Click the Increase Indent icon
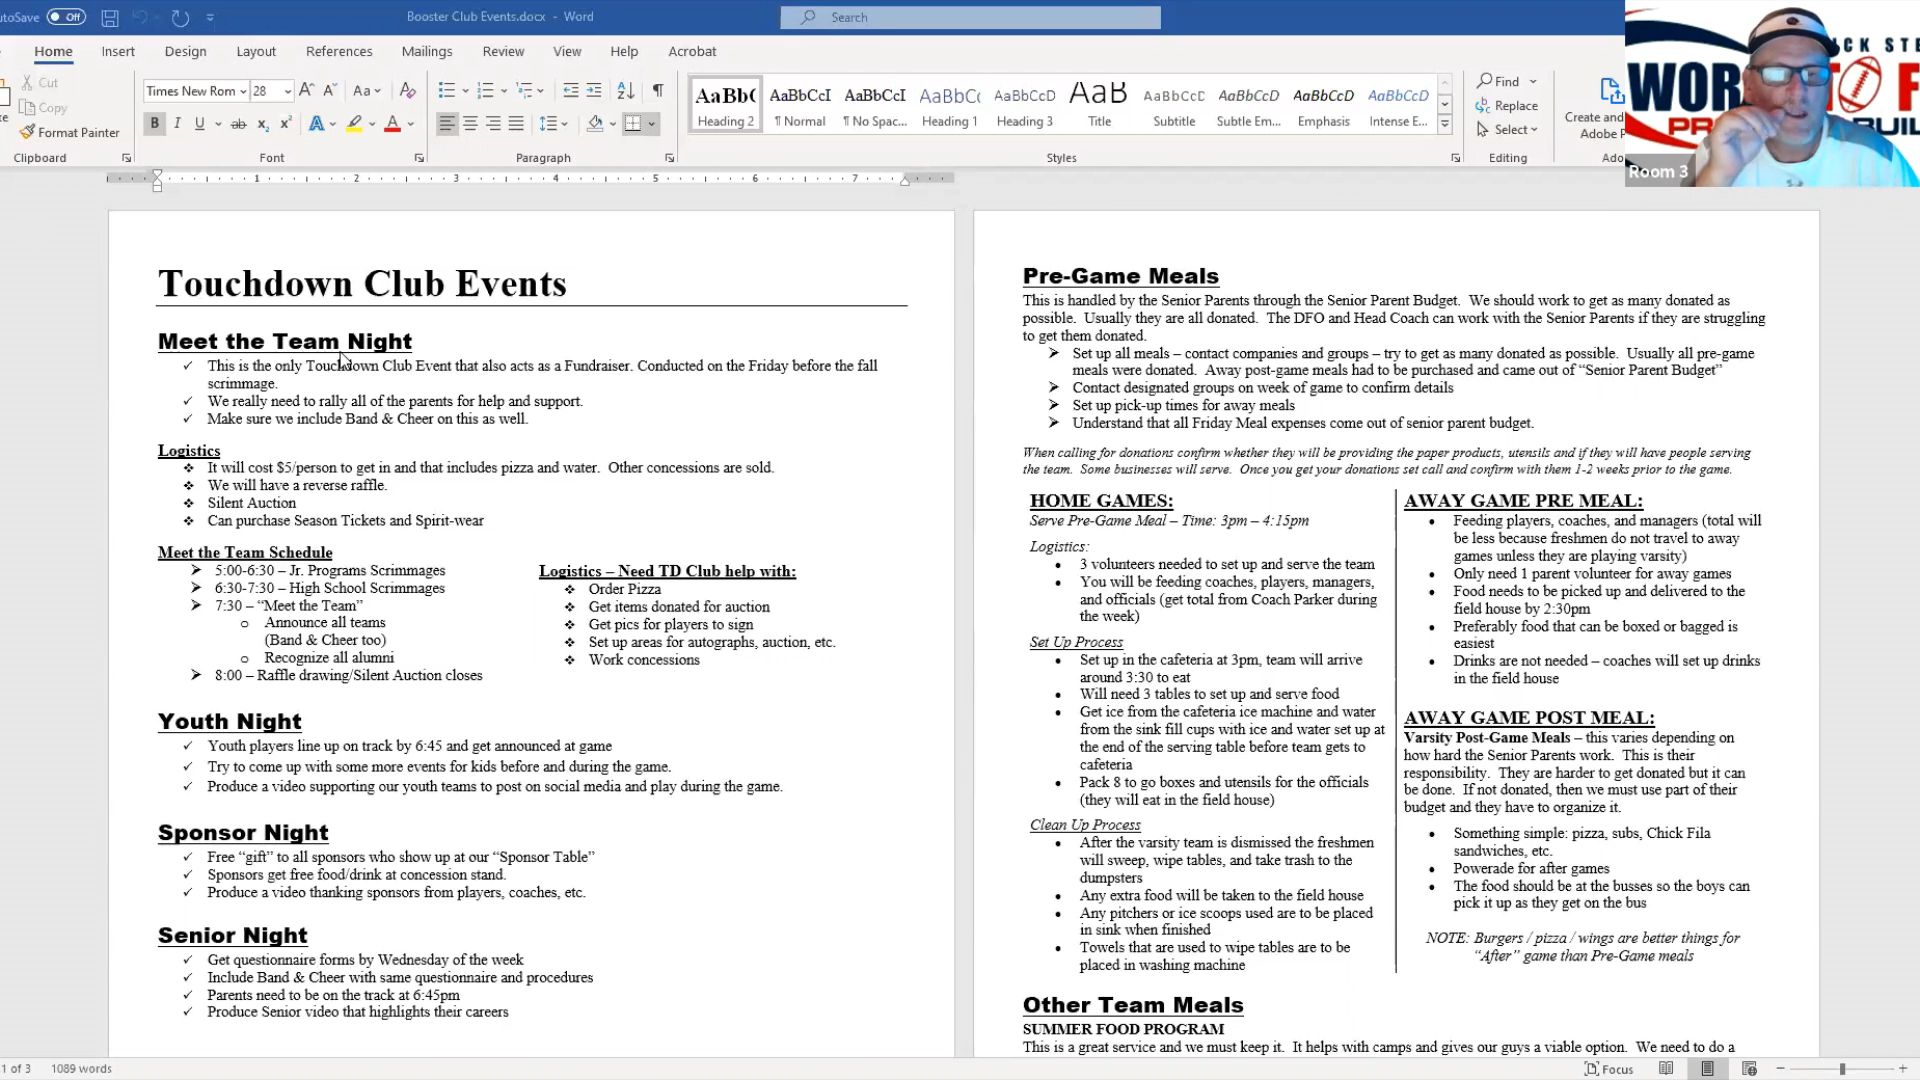 594,91
